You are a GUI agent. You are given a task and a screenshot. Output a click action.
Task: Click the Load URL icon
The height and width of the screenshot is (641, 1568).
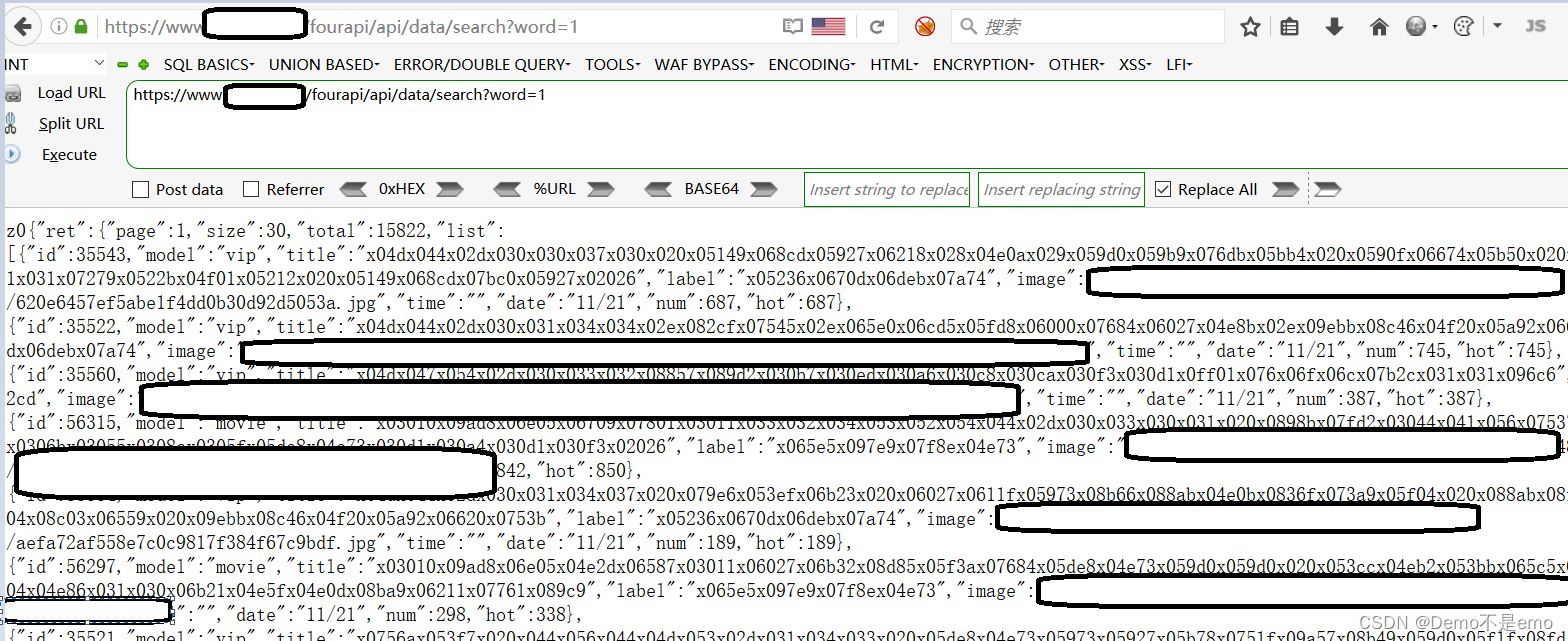pyautogui.click(x=13, y=94)
